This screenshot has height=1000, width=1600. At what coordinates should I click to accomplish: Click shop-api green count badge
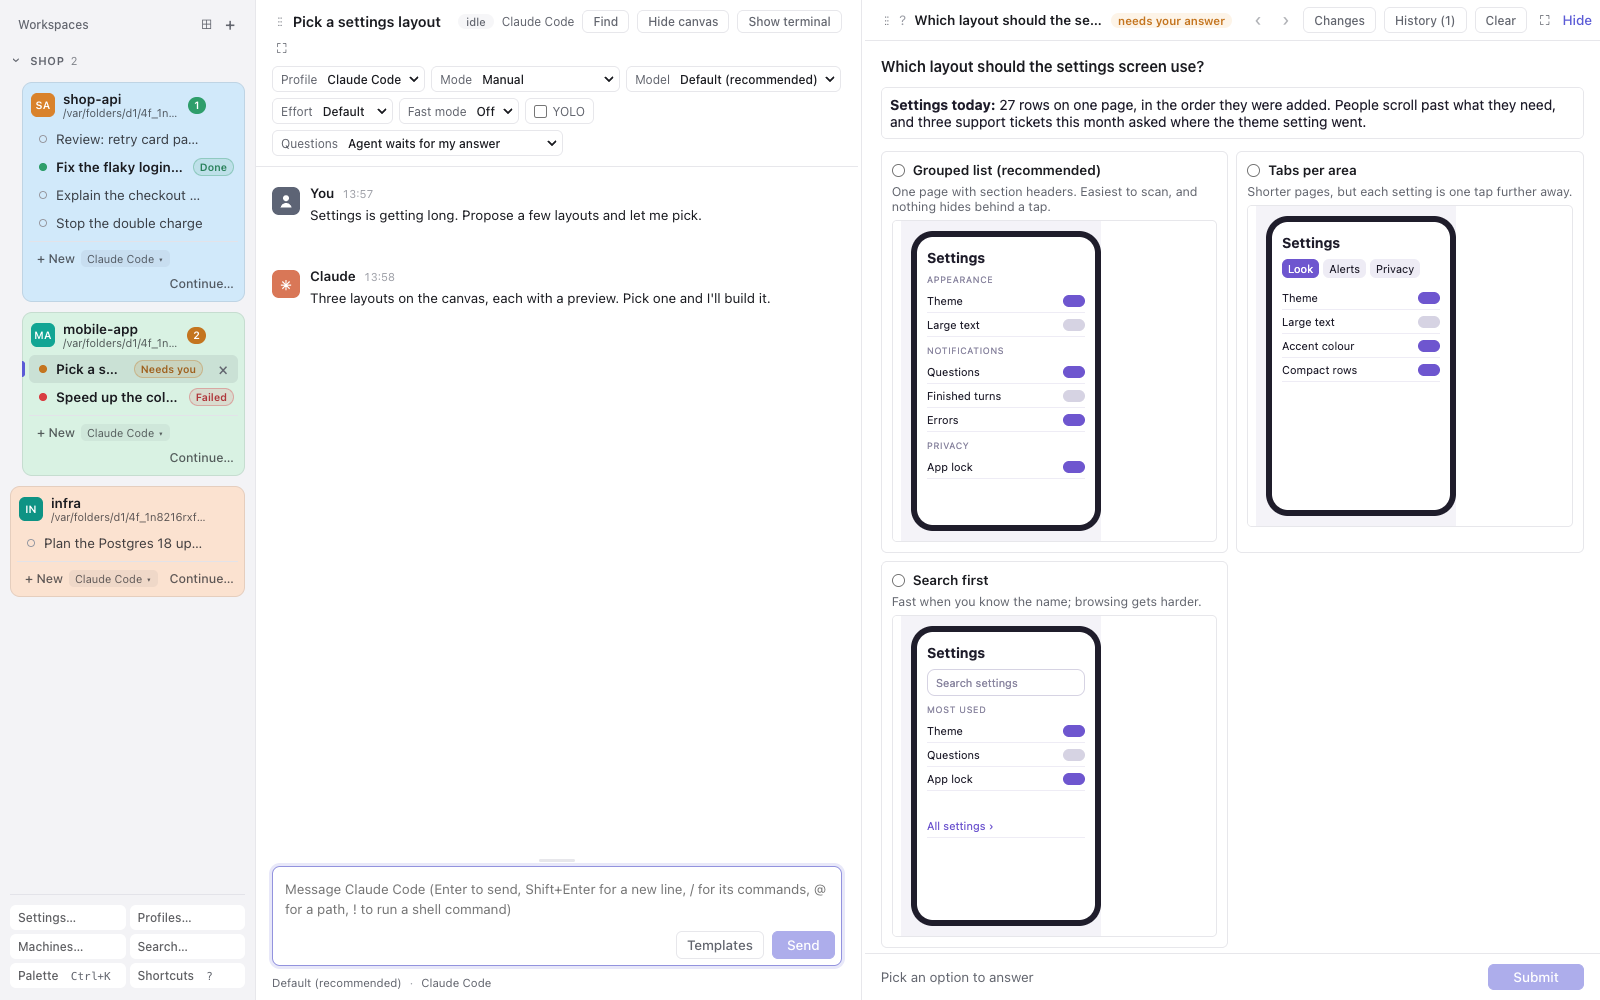tap(197, 105)
